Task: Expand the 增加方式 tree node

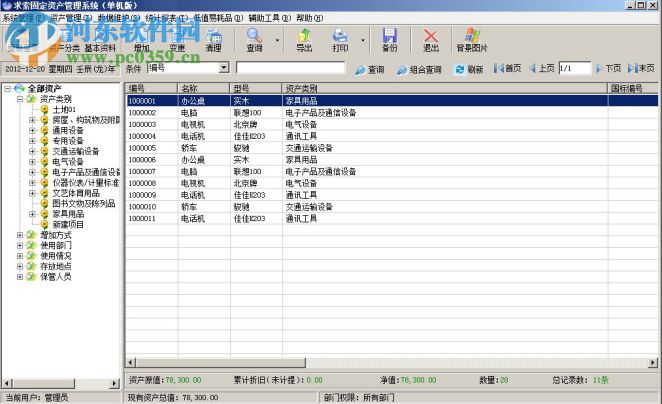Action: (x=19, y=235)
